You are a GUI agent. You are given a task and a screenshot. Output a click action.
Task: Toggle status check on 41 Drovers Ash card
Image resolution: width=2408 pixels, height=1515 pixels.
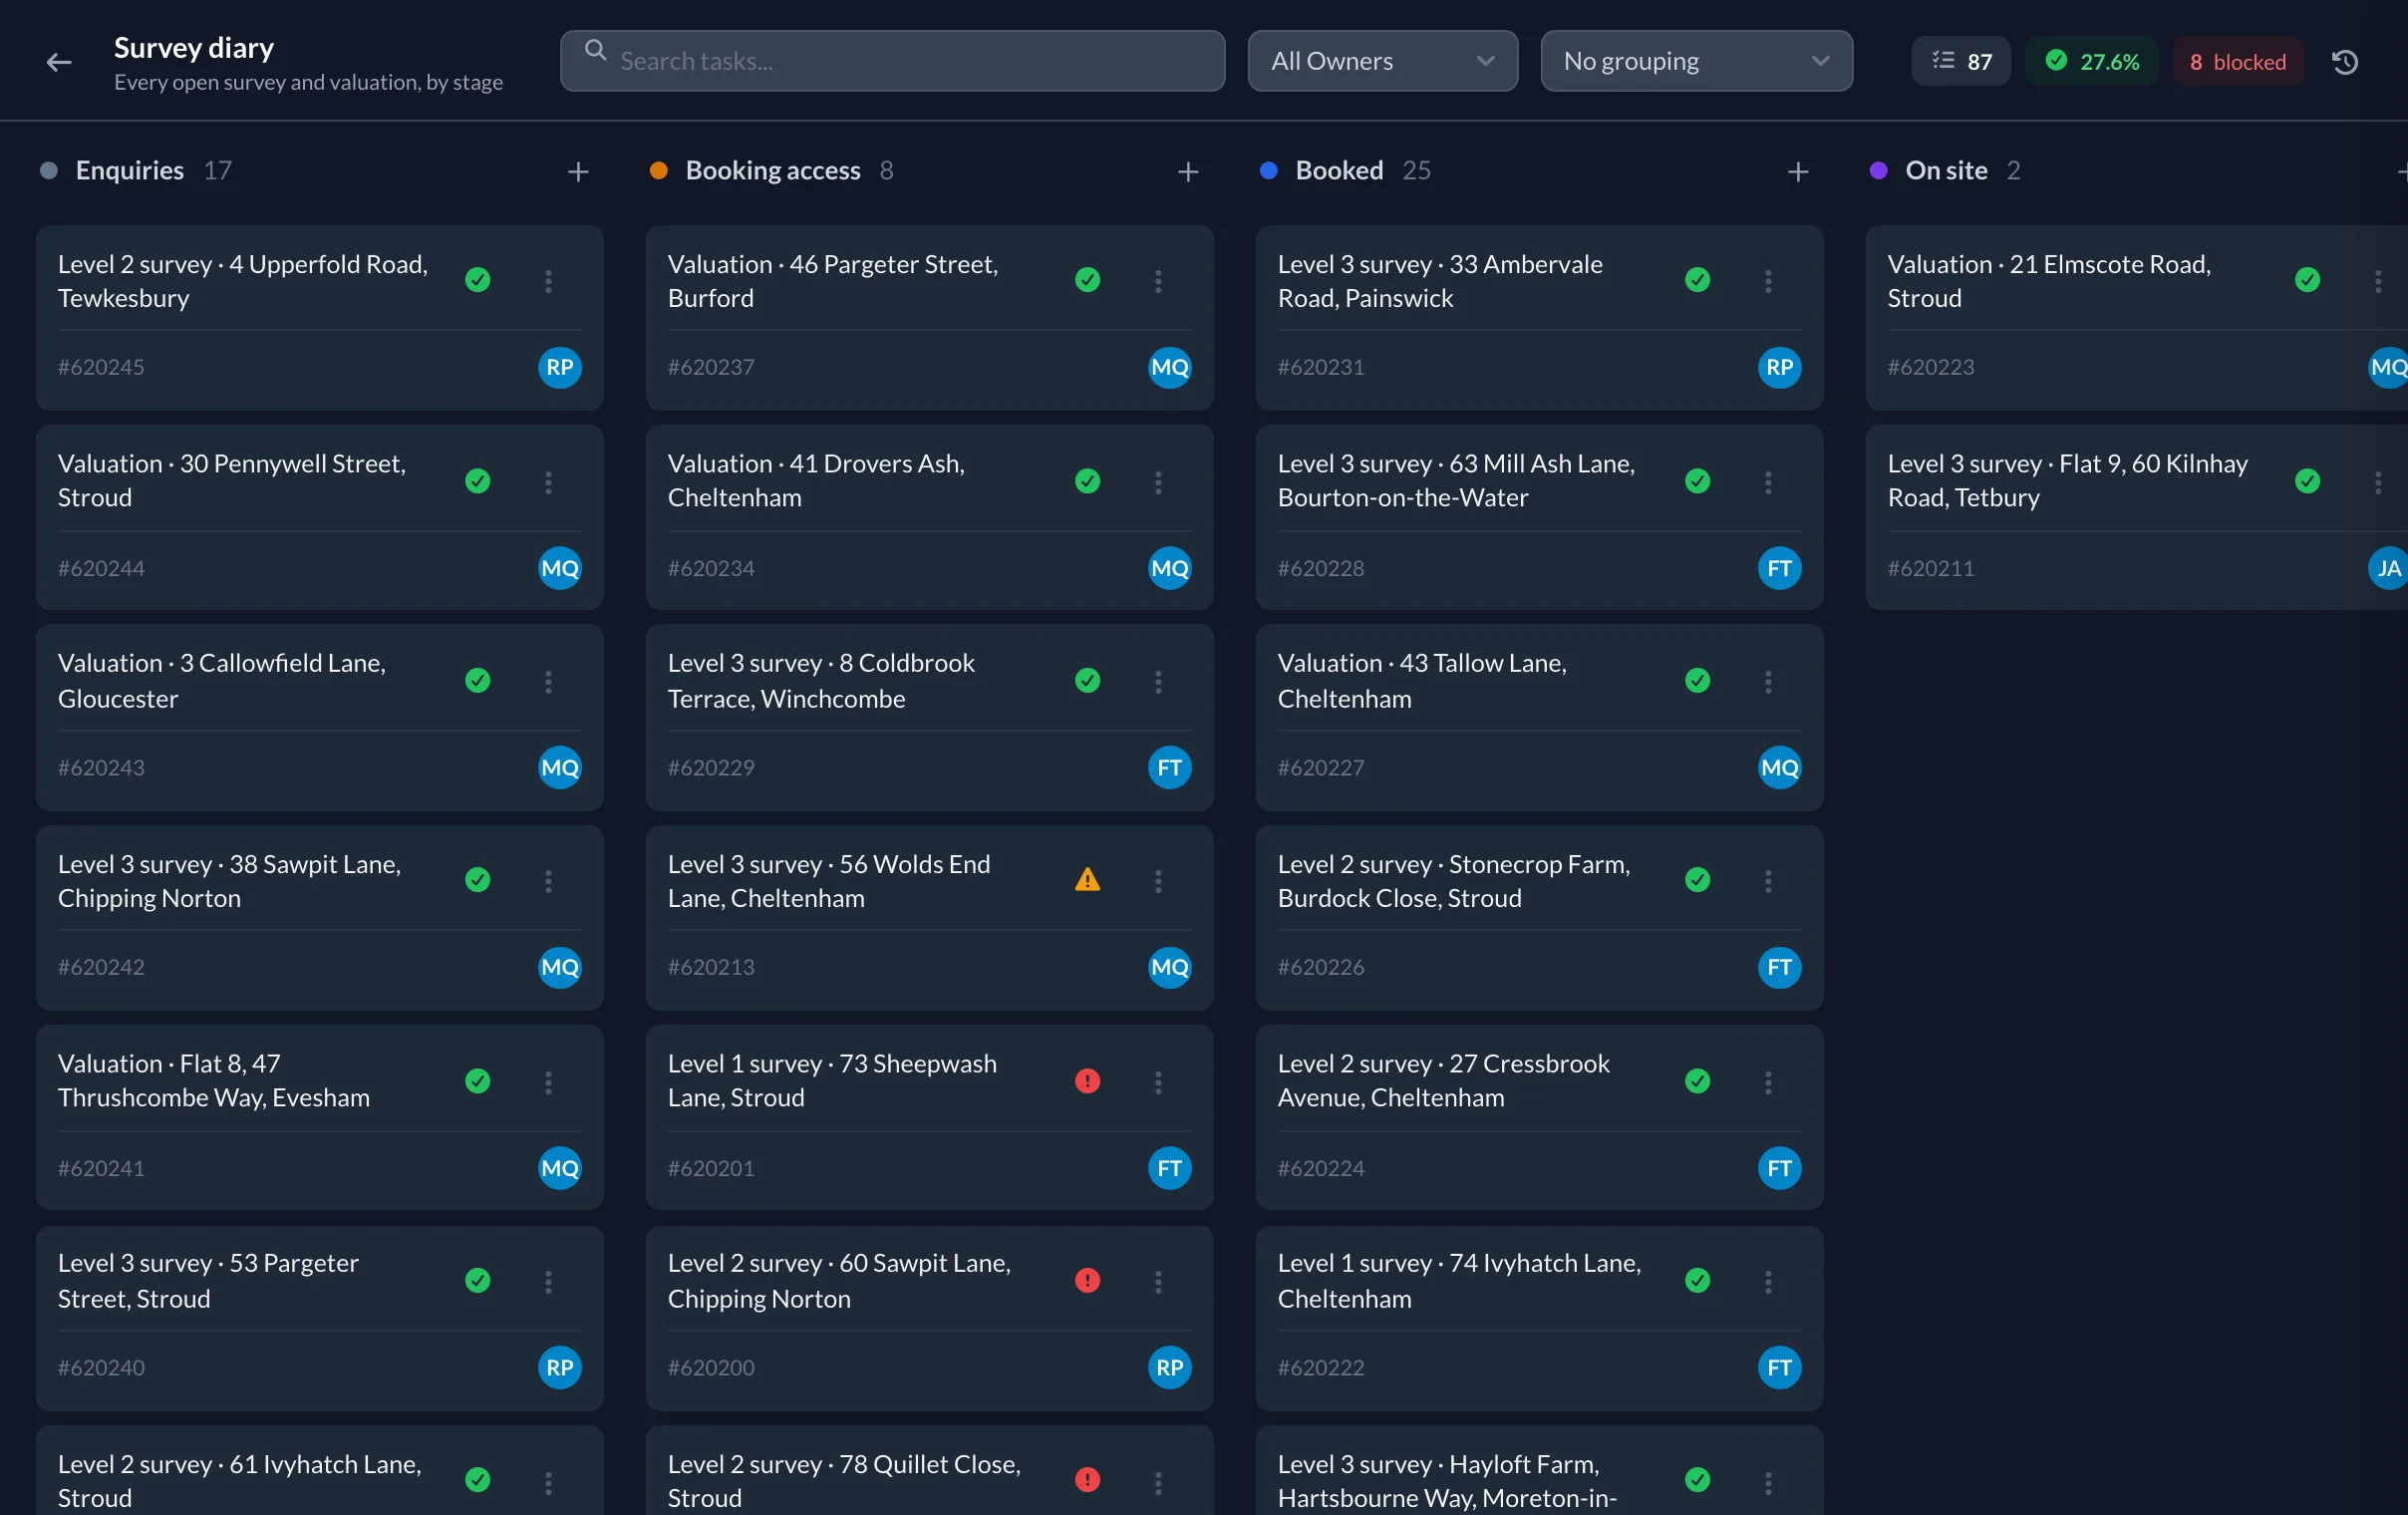pyautogui.click(x=1087, y=481)
